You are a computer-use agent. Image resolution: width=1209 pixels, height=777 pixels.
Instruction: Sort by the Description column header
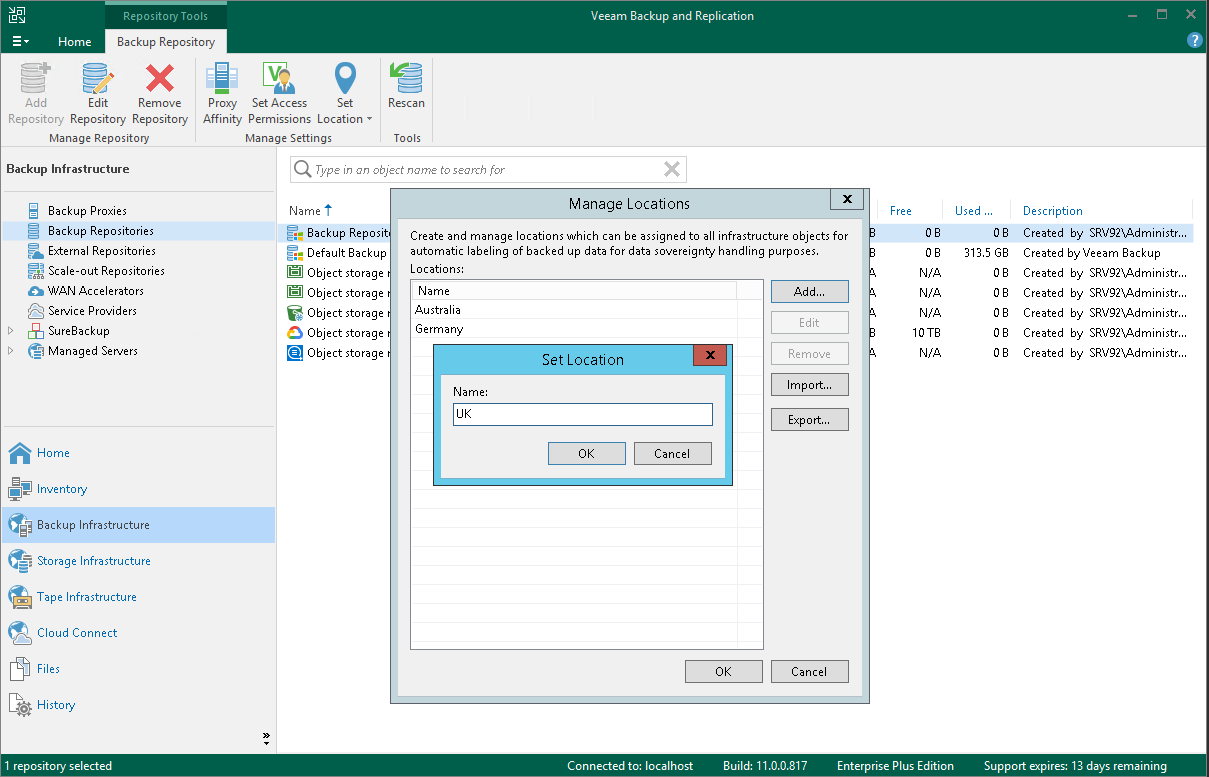(x=1052, y=211)
